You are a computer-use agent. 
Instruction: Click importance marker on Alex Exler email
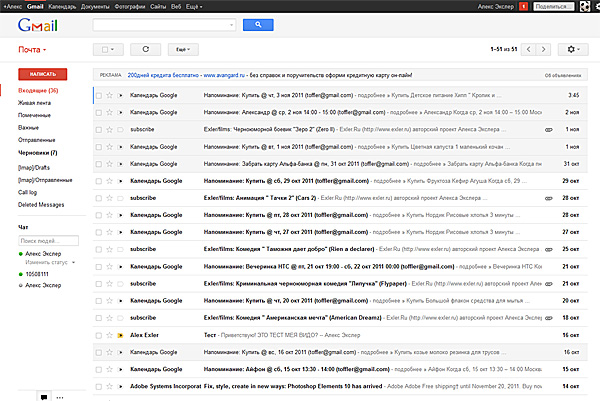(x=121, y=335)
